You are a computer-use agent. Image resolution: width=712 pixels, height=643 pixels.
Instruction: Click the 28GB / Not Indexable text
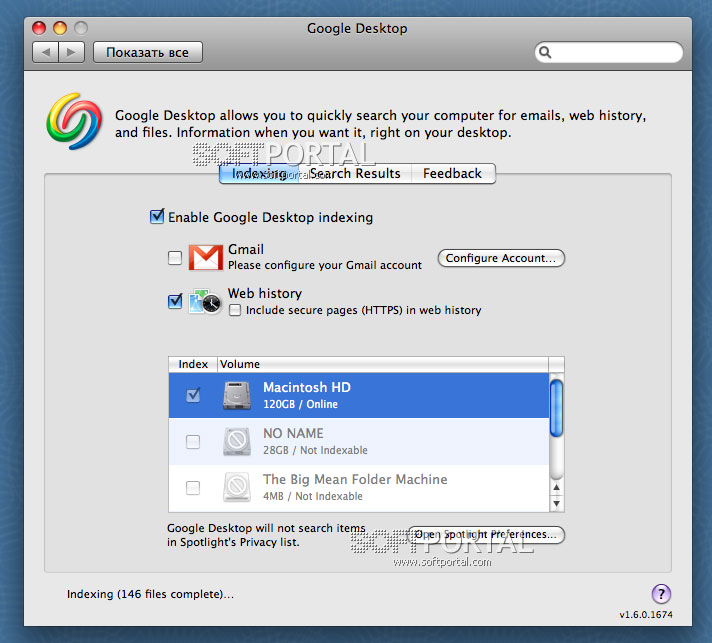pyautogui.click(x=316, y=450)
